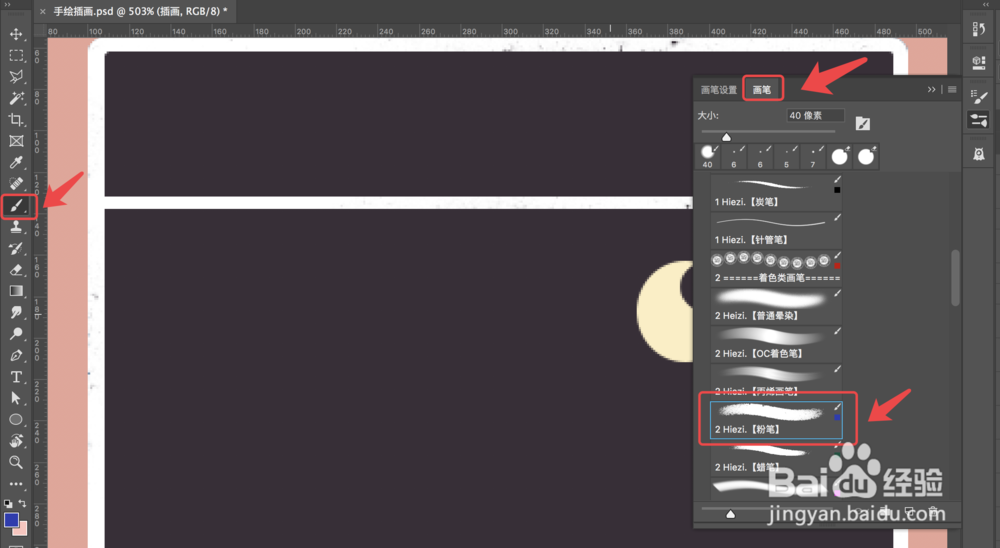Click the brush list vertical scrollbar

pos(955,278)
